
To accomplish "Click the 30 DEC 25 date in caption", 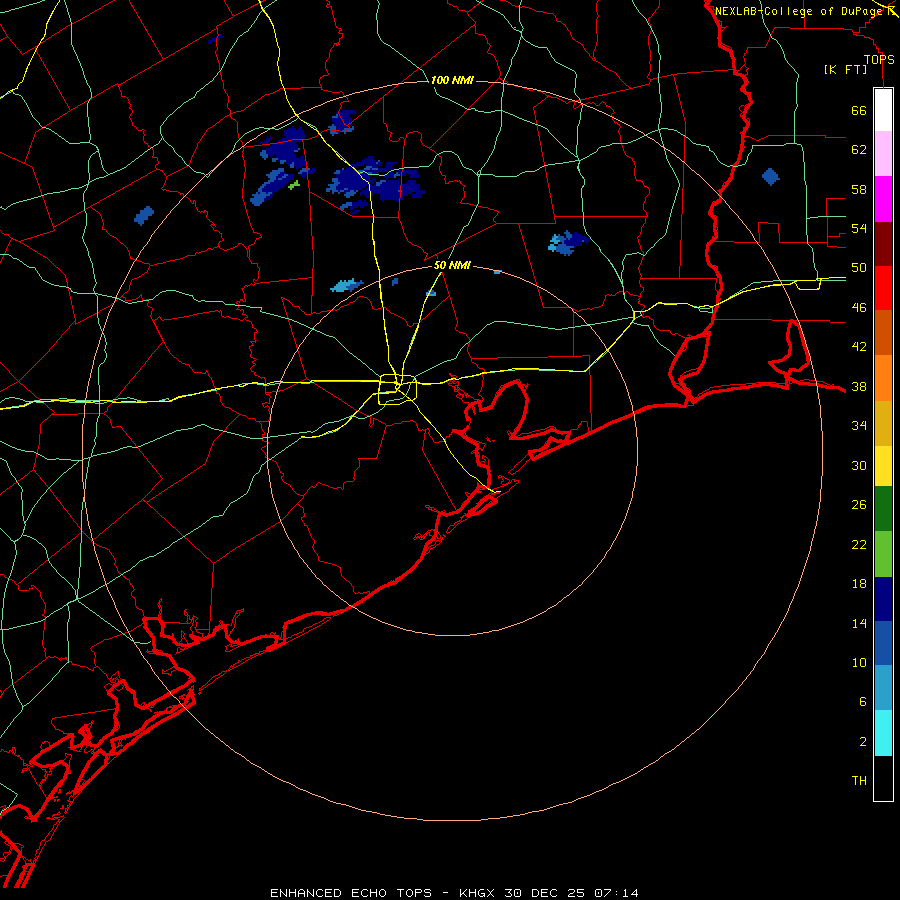I will click(x=544, y=893).
